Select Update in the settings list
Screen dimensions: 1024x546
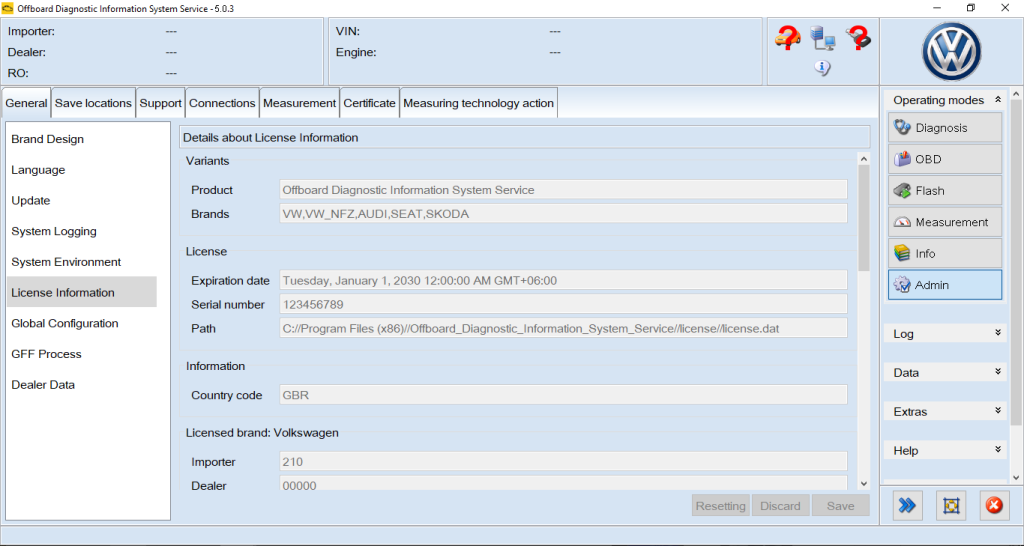(82, 201)
